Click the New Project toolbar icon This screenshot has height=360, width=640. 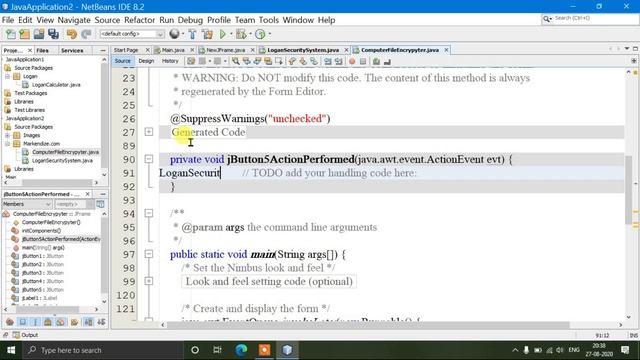click(24, 34)
